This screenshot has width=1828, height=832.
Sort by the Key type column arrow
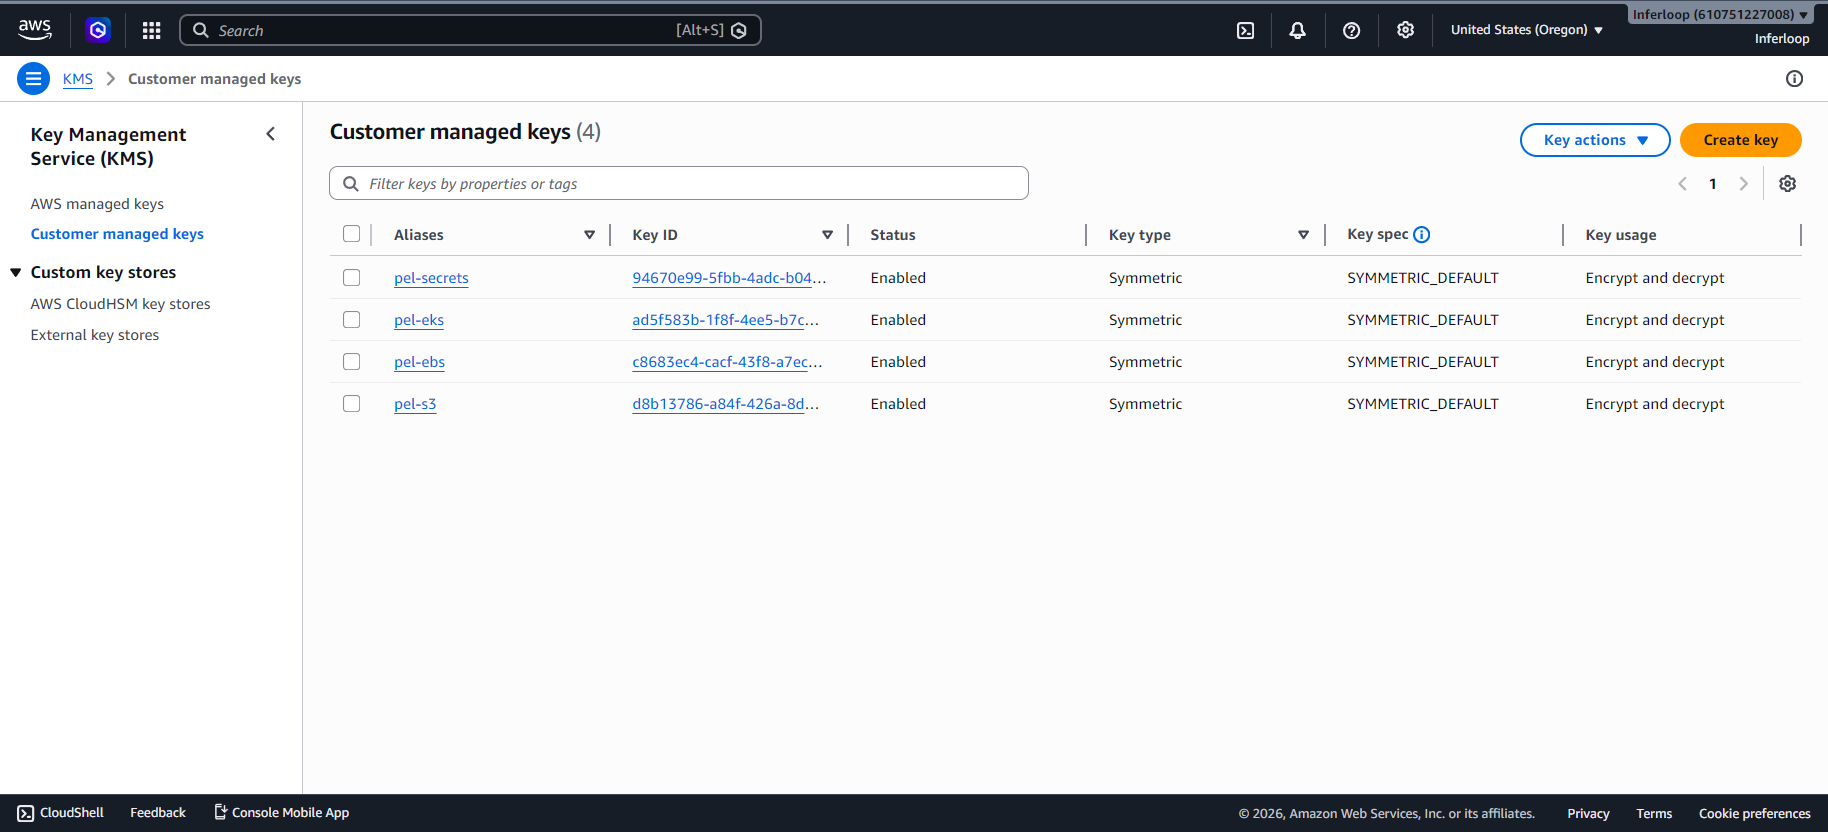(x=1303, y=235)
